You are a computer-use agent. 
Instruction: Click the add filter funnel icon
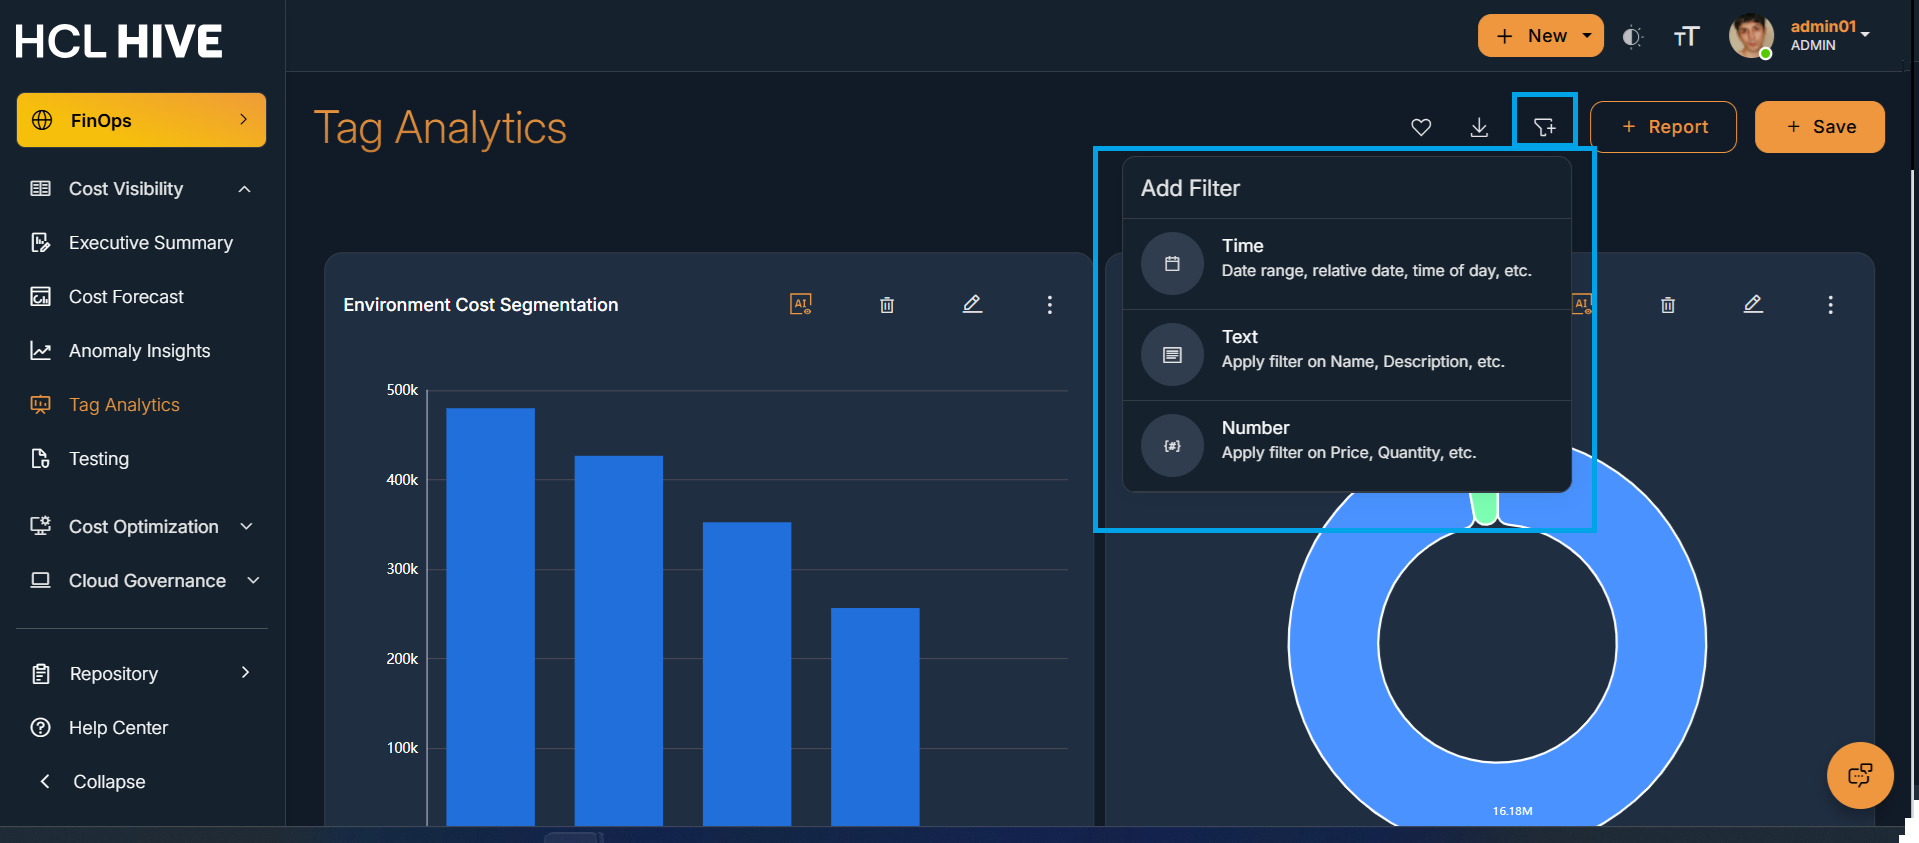coord(1544,127)
